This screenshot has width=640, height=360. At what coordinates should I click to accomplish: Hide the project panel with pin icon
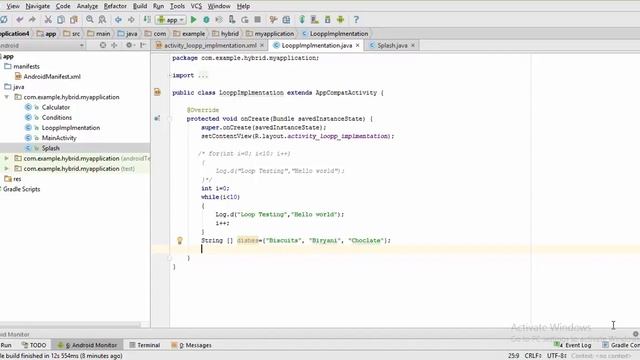143,45
